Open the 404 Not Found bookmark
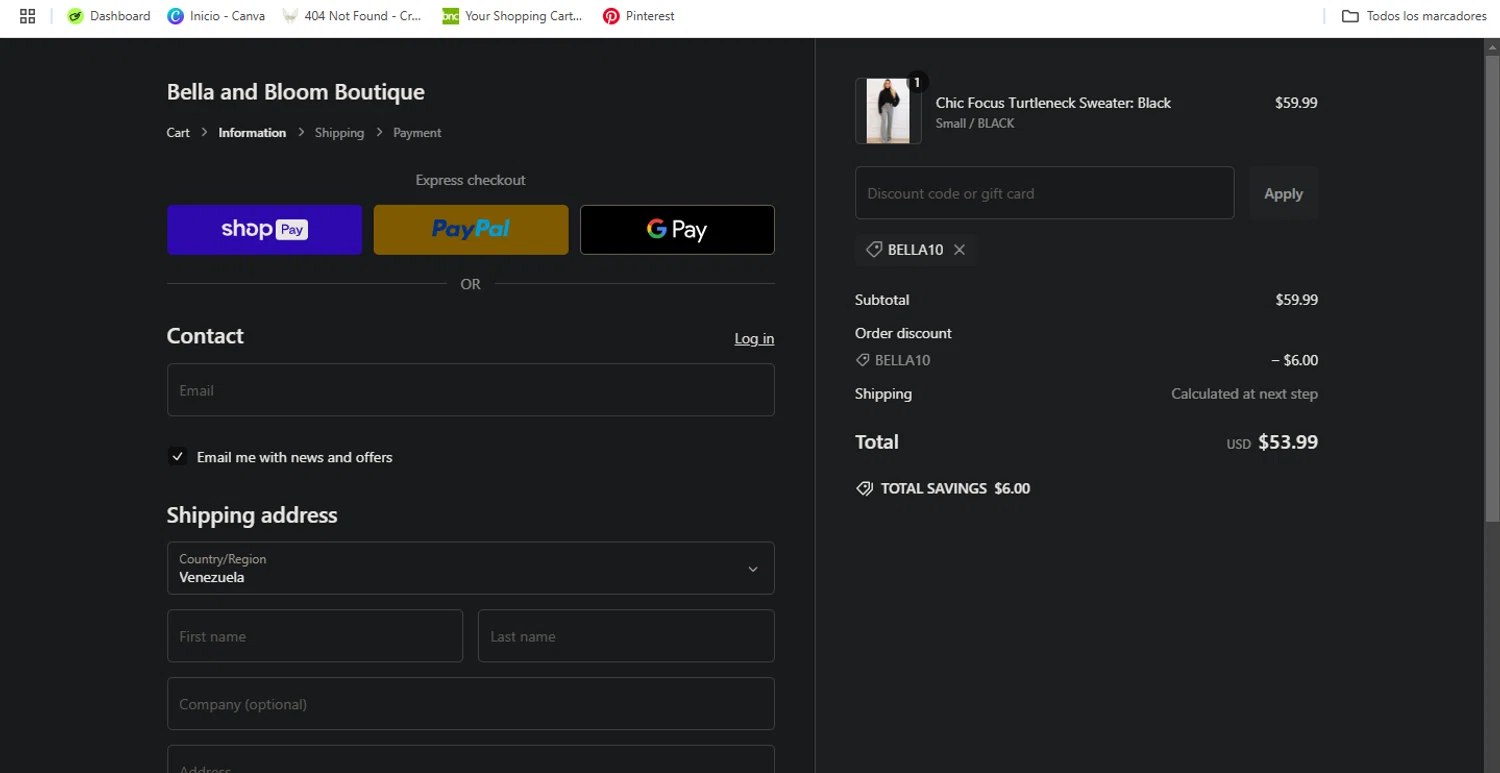The width and height of the screenshot is (1500, 773). [352, 16]
